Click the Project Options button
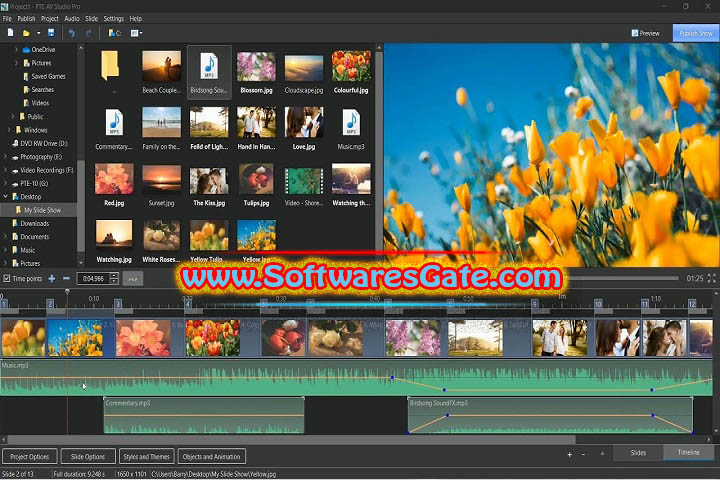This screenshot has height=480, width=720. pyautogui.click(x=30, y=457)
